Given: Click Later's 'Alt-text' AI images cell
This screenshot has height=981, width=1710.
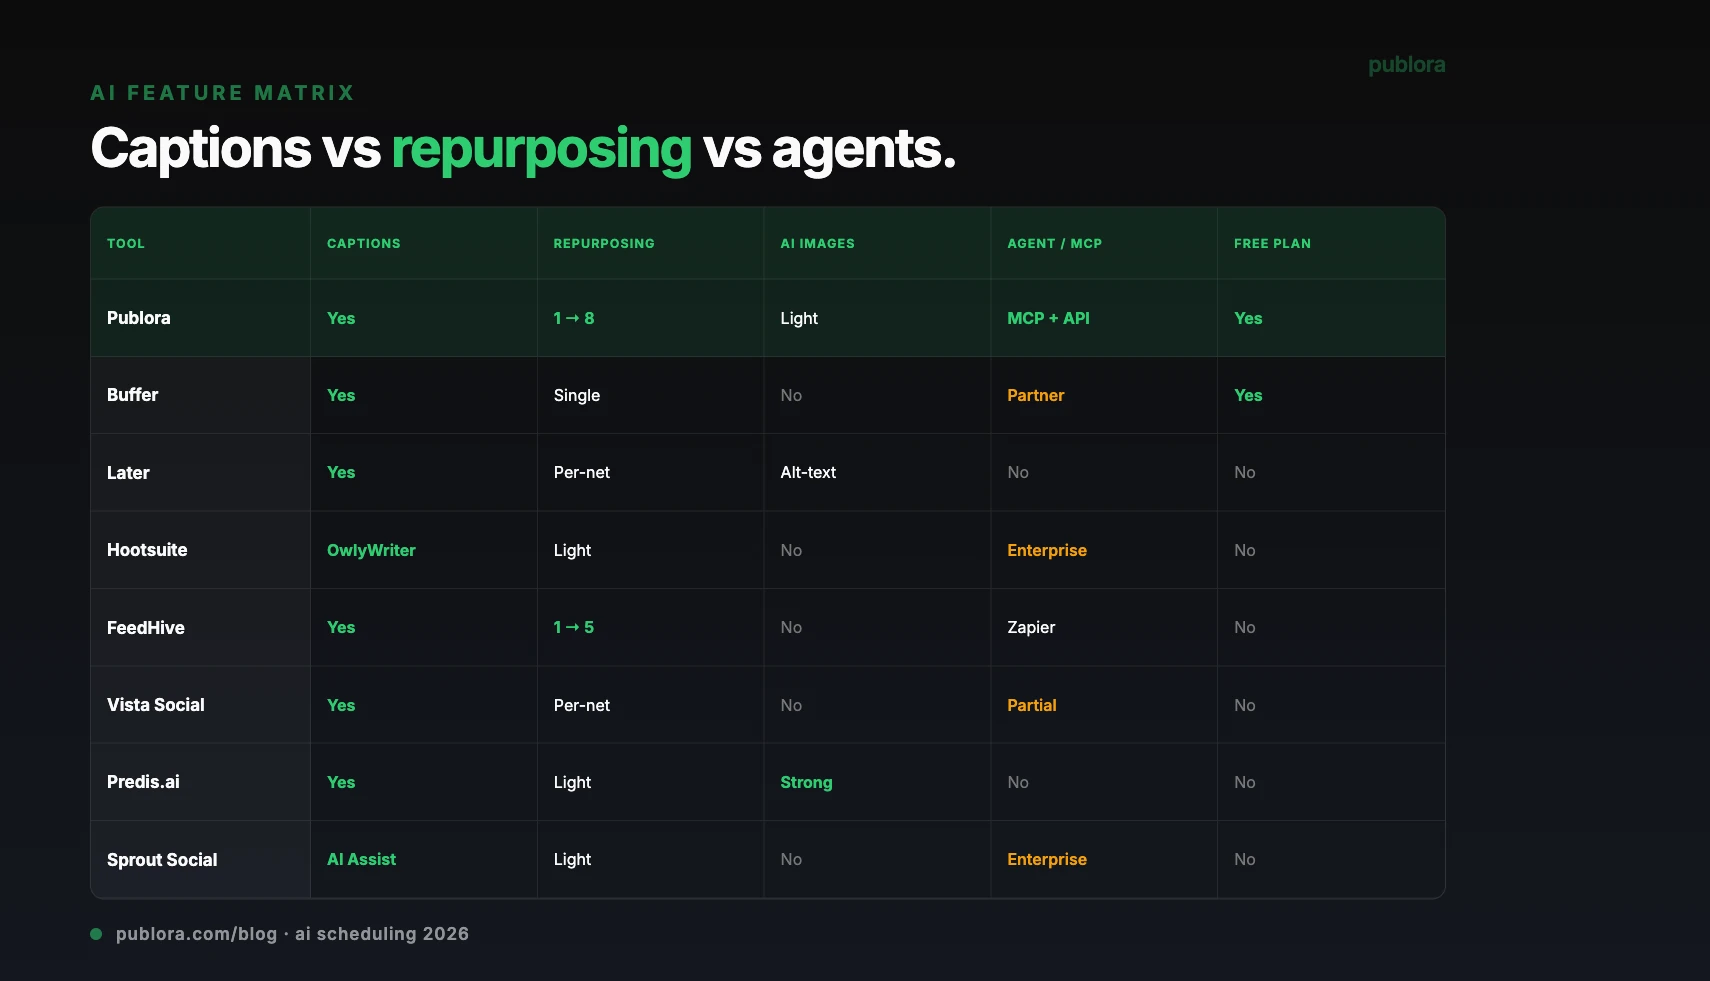Looking at the screenshot, I should point(808,472).
